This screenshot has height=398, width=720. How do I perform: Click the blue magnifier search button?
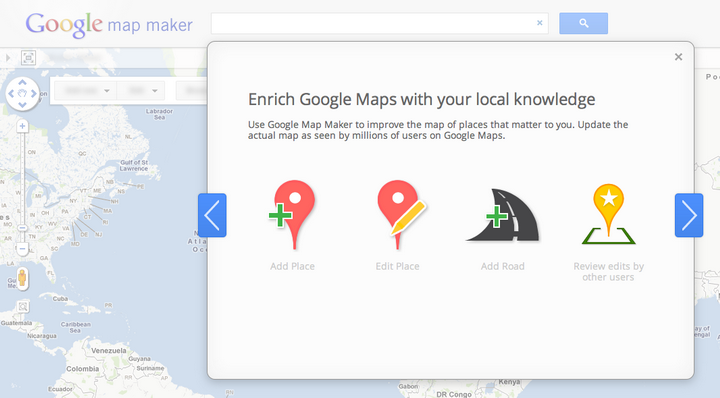coord(583,23)
